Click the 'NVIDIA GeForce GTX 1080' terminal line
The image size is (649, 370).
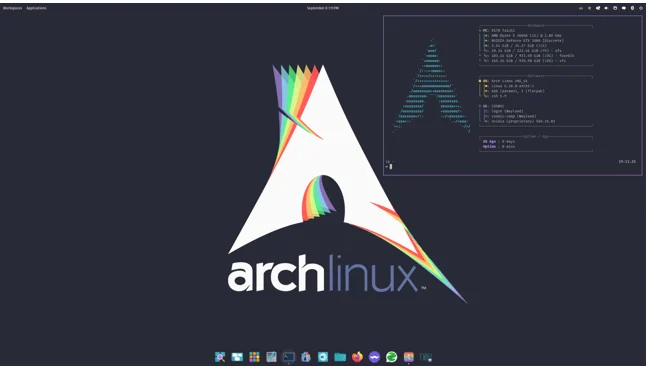tap(524, 41)
